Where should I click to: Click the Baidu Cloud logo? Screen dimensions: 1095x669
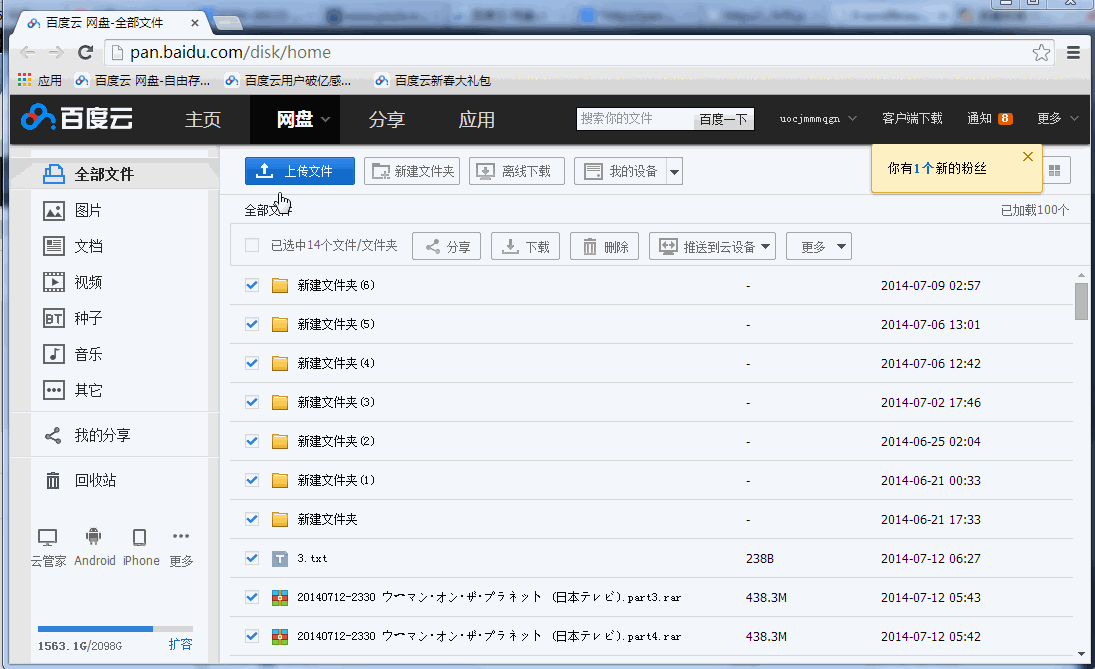[x=77, y=119]
